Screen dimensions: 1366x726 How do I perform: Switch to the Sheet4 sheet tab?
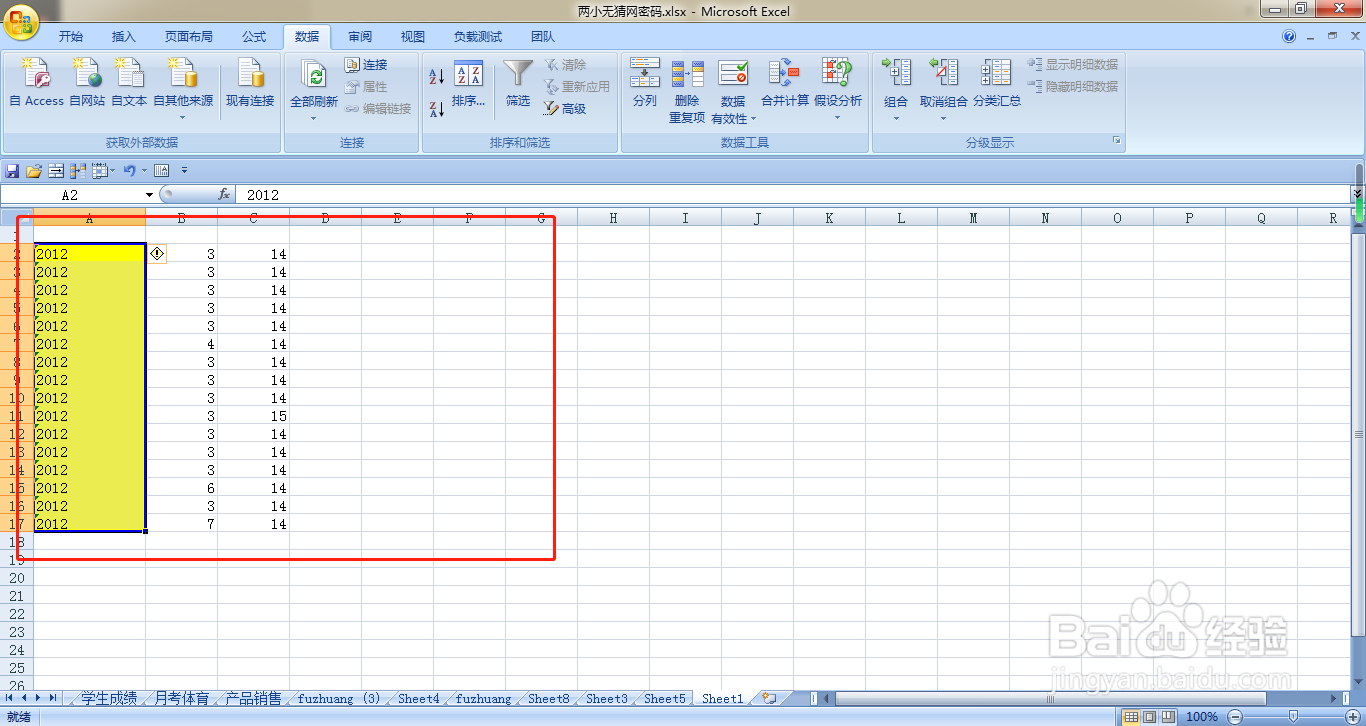419,698
